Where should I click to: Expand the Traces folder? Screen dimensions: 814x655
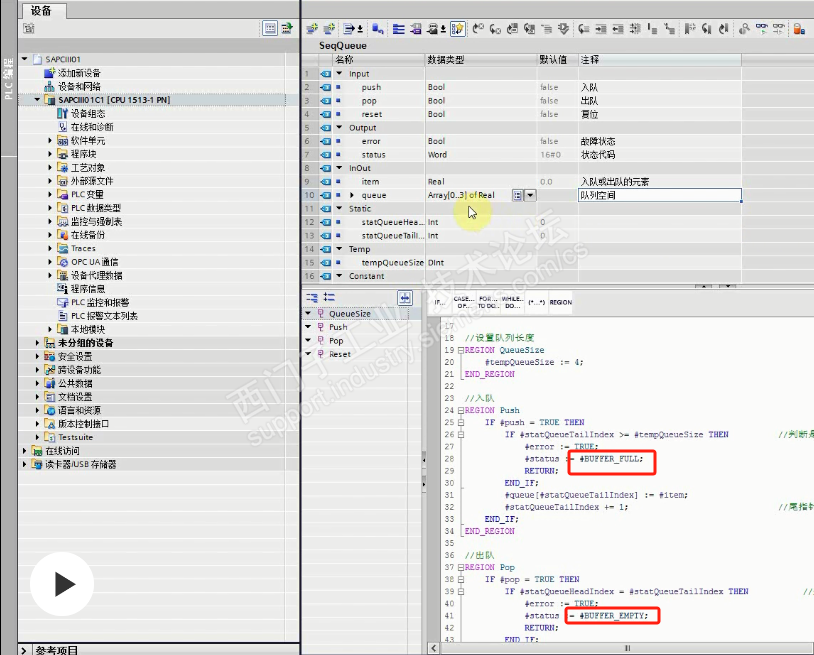50,248
